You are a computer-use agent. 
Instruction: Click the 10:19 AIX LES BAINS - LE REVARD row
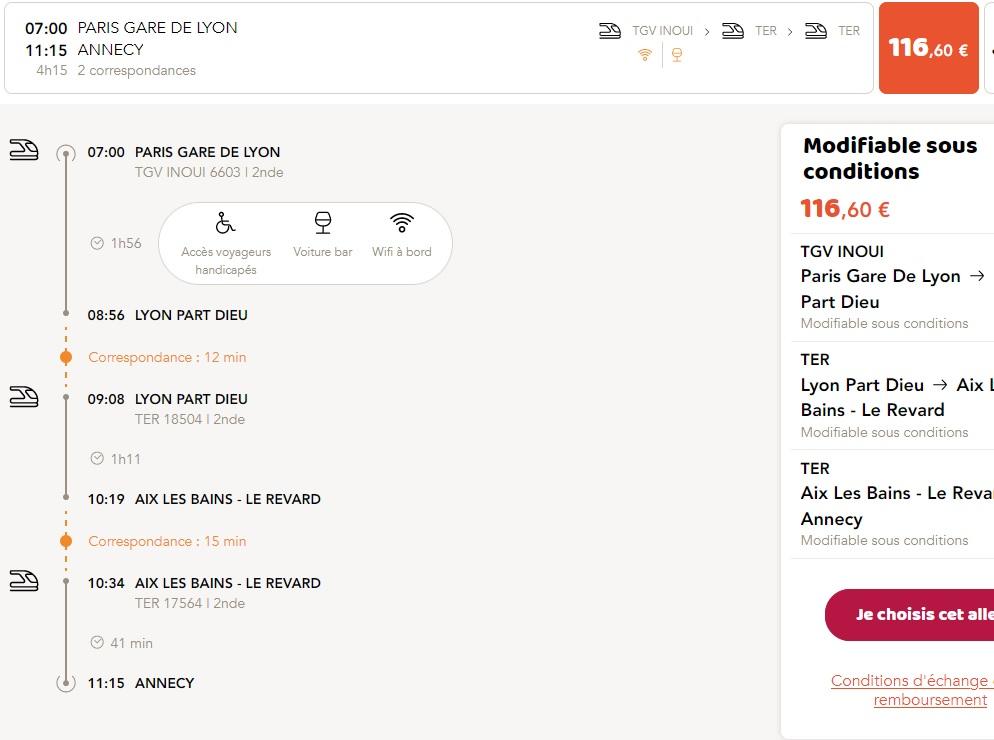(204, 500)
